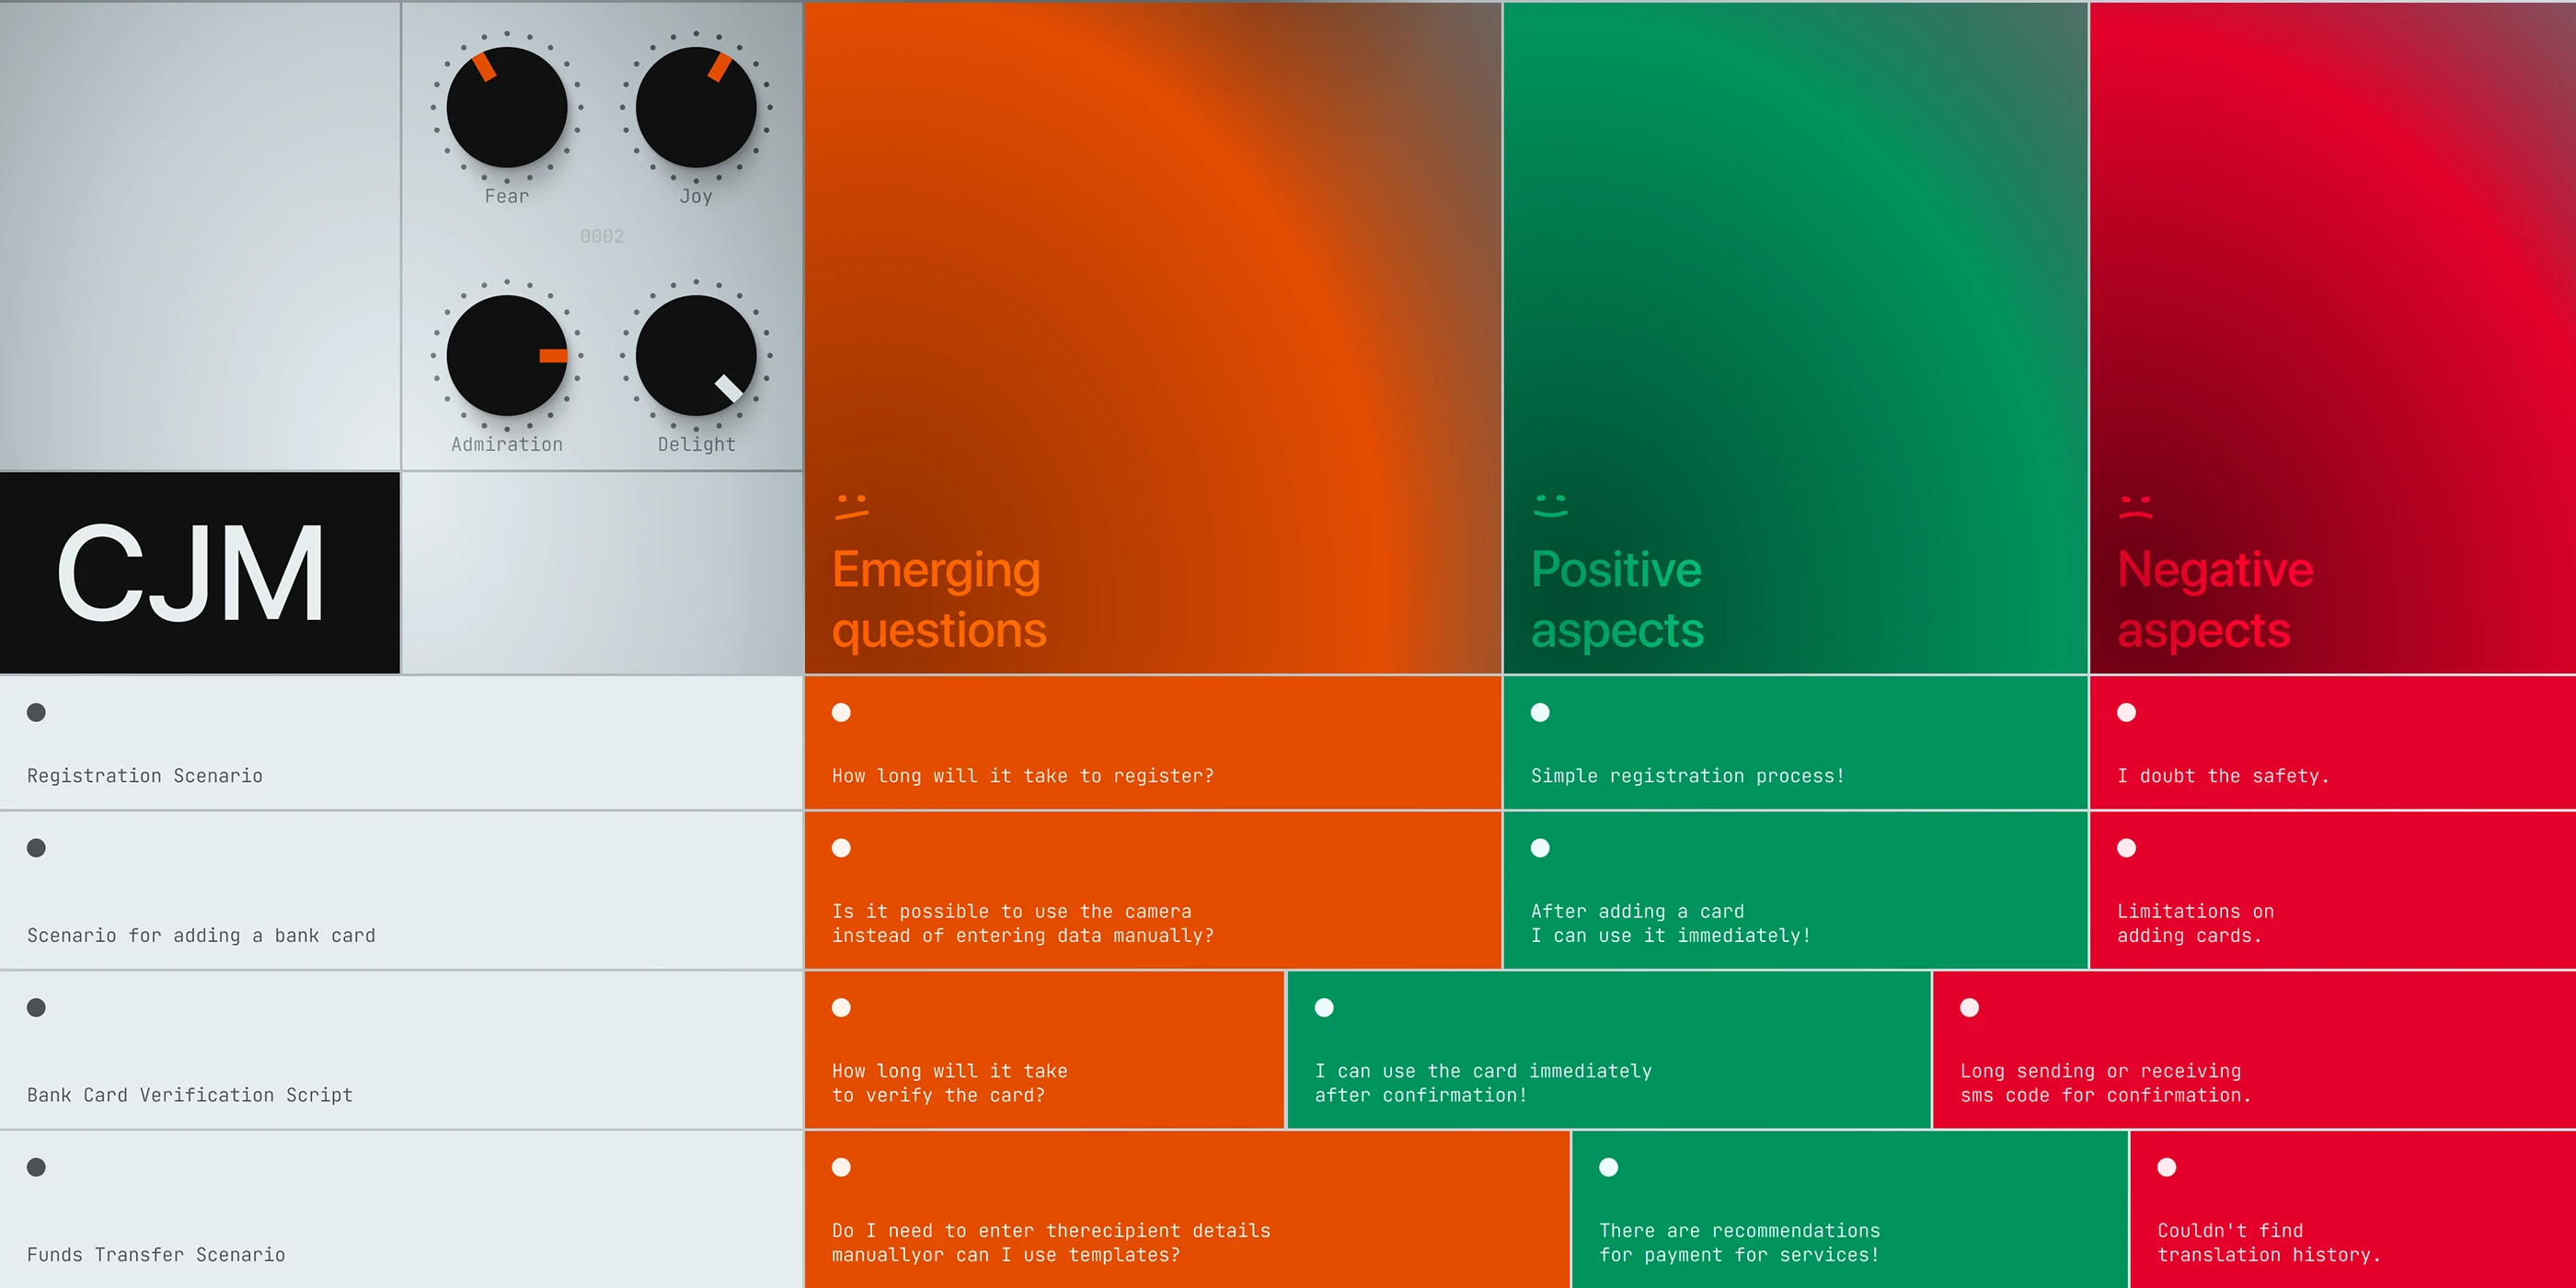2576x1288 pixels.
Task: Click the smiling face icon above Positive aspects
Action: pos(1550,506)
